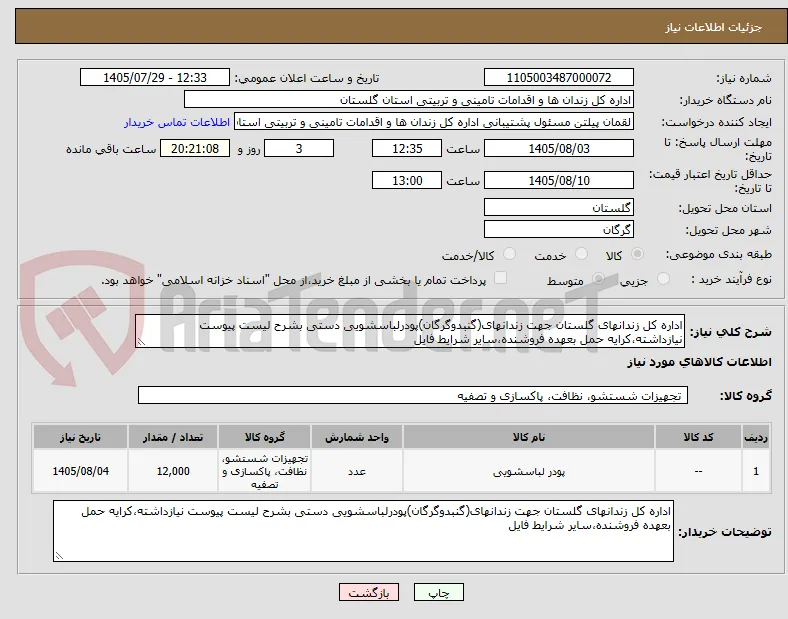Click the resize handle of شرح کلی نیاز textarea

tap(141, 342)
